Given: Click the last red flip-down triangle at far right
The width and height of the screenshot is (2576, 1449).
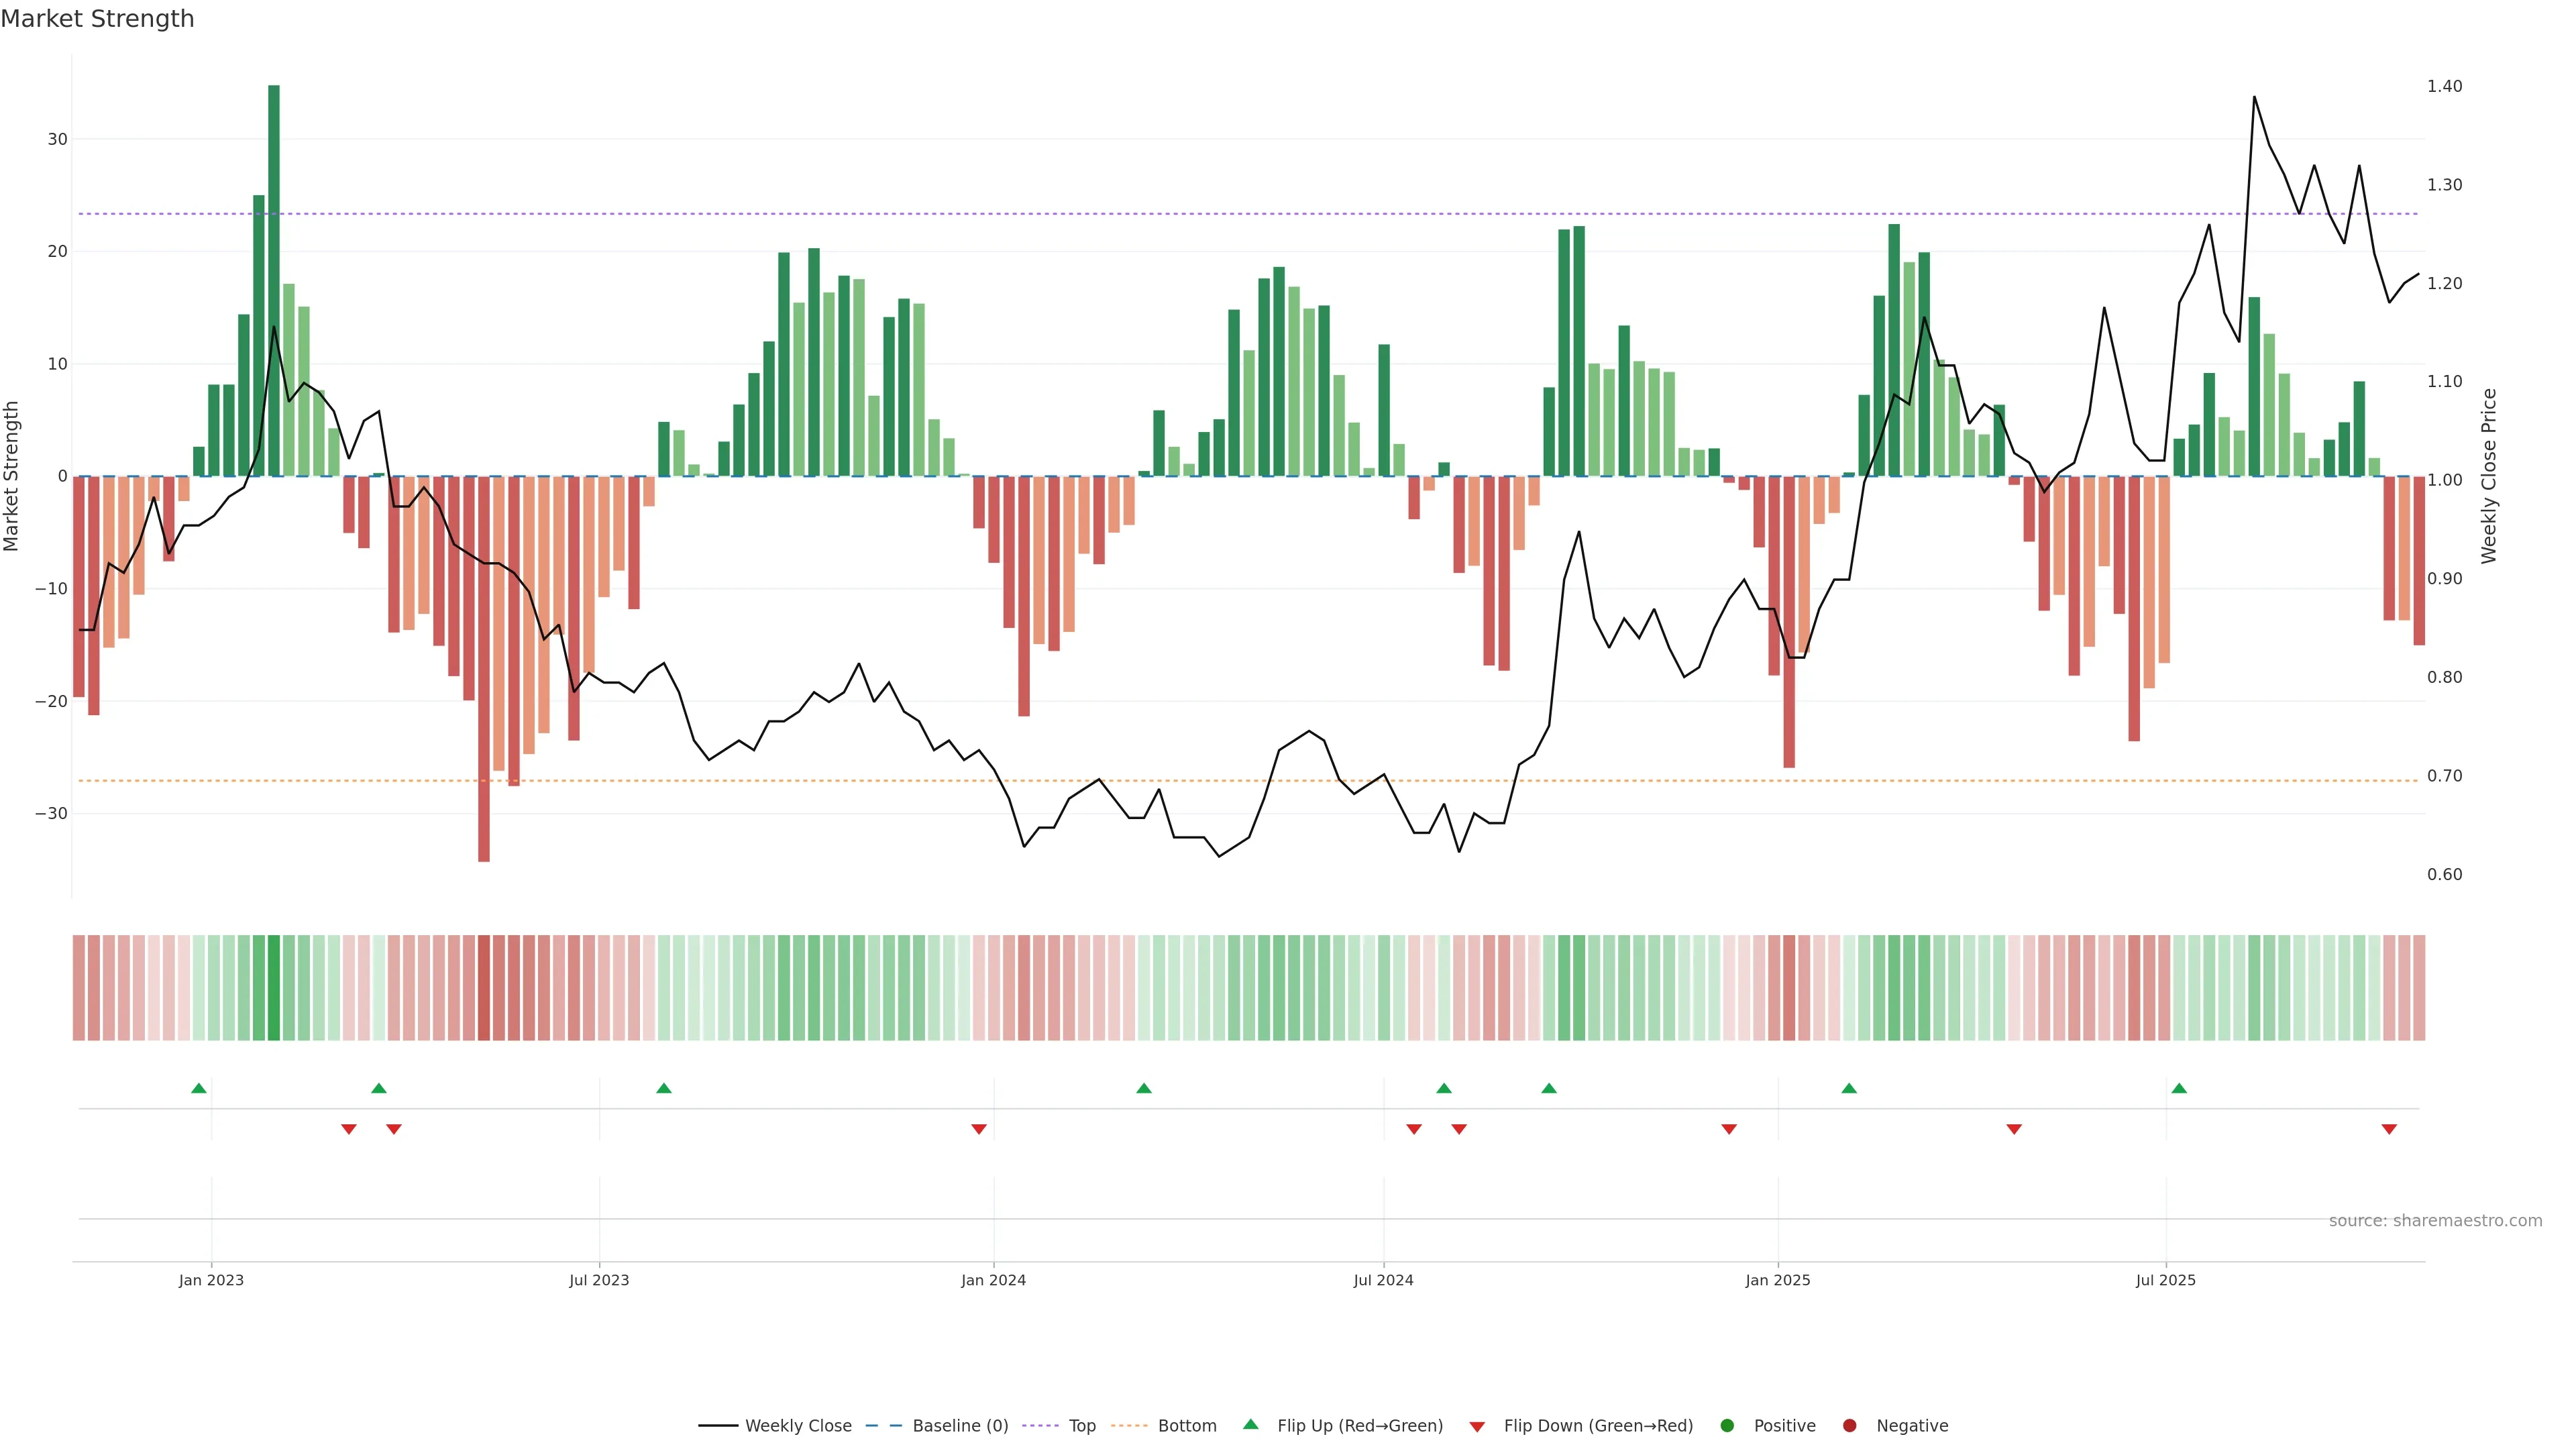Looking at the screenshot, I should point(2389,1129).
